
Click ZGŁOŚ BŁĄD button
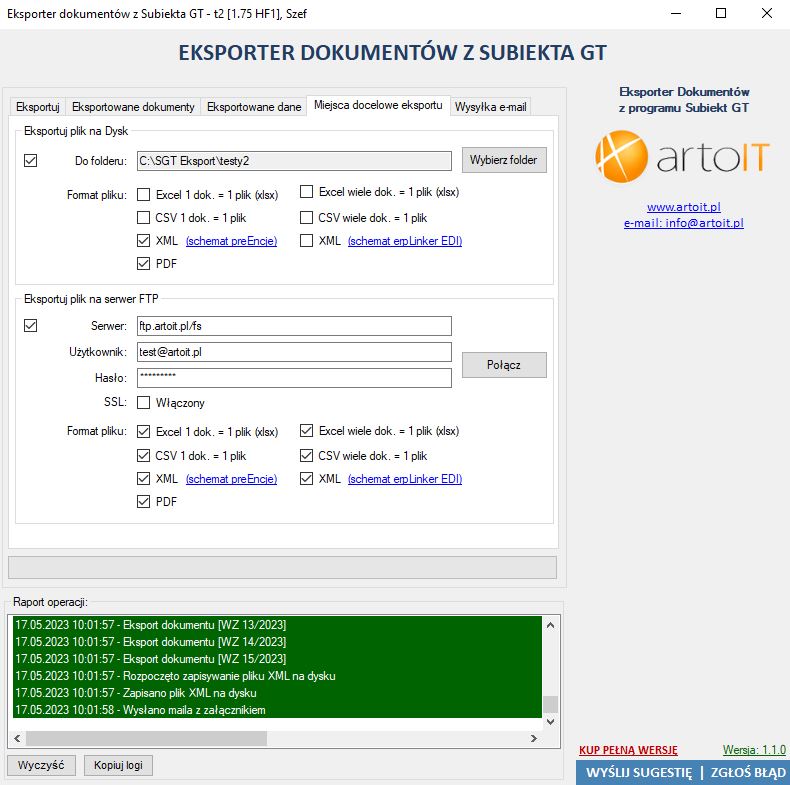click(x=748, y=773)
